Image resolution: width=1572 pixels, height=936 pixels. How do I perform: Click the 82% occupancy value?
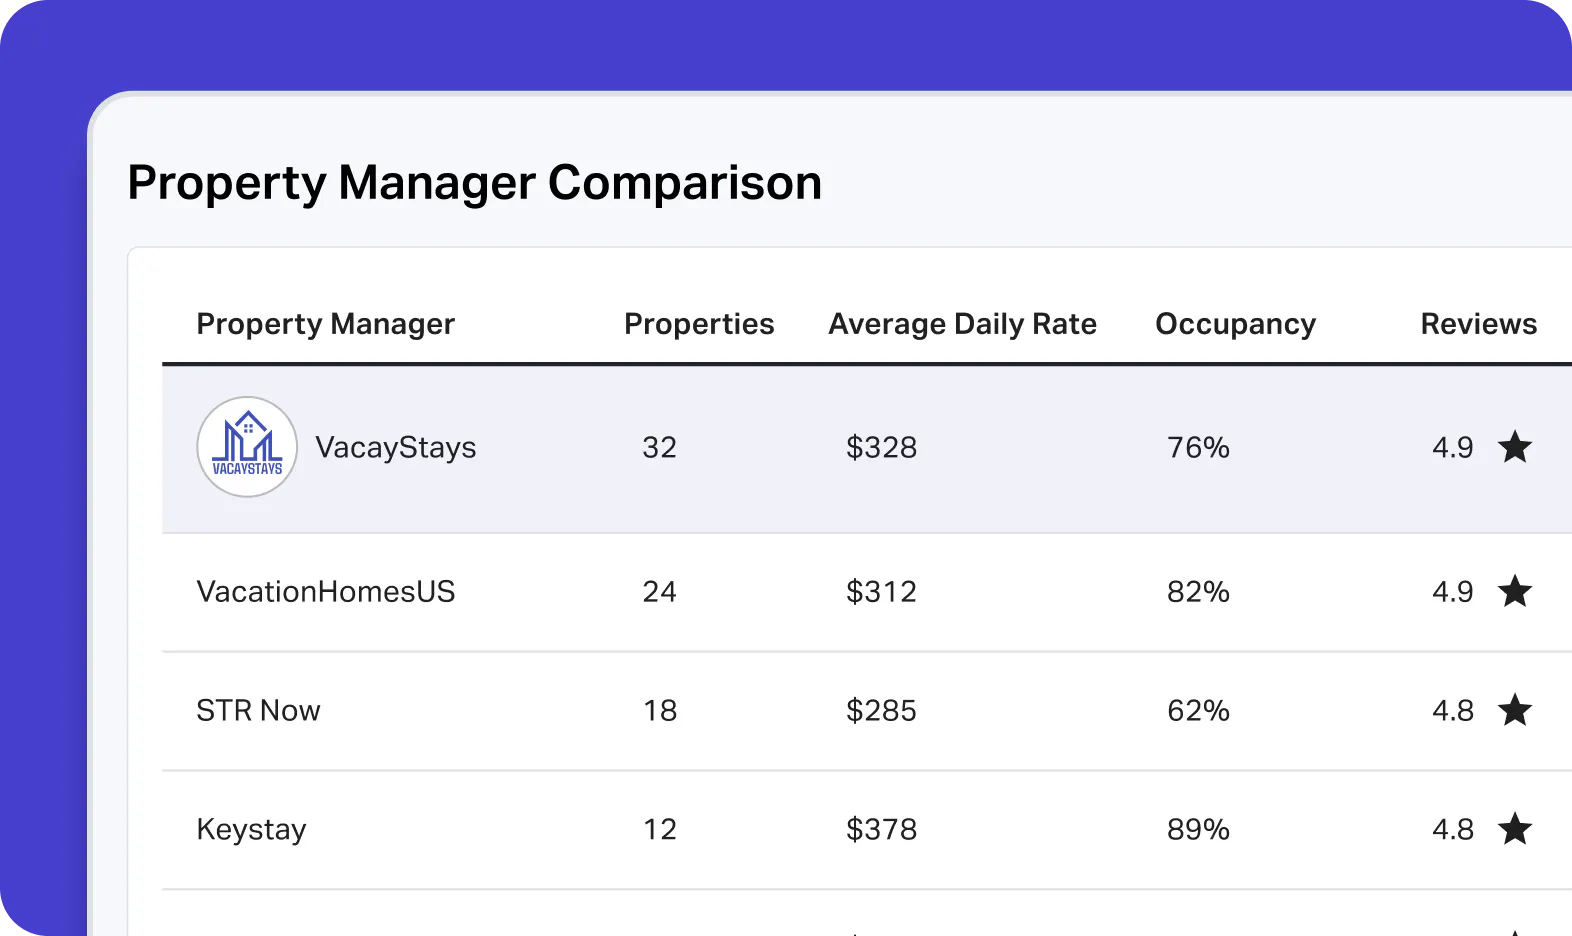click(1198, 591)
